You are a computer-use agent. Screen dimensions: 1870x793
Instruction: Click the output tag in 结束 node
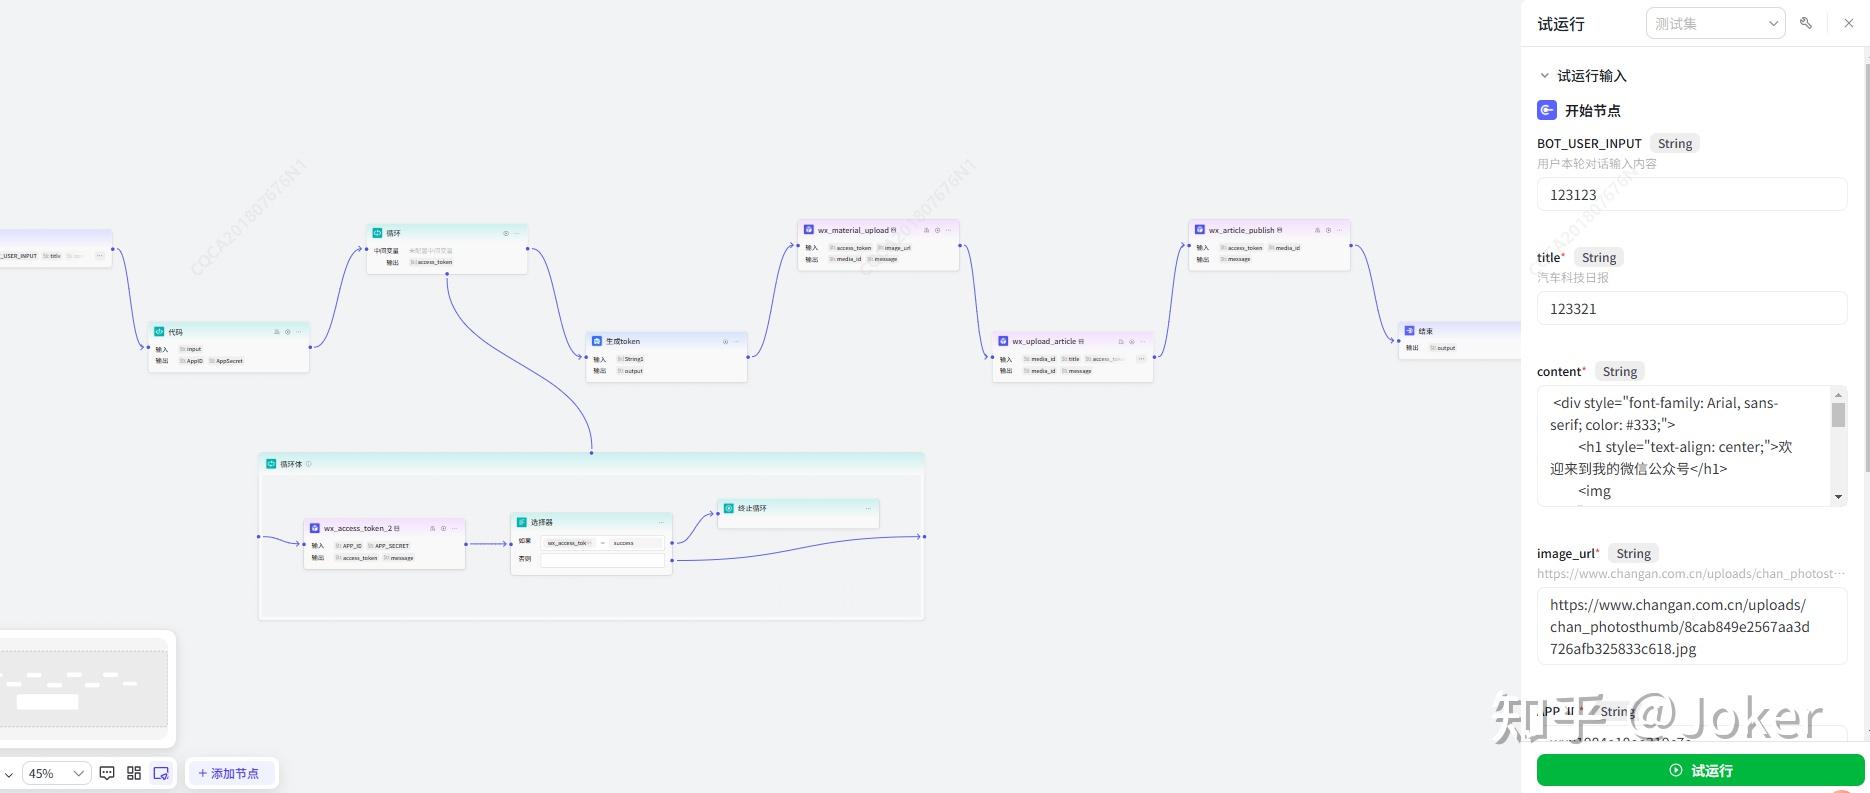(x=1443, y=348)
